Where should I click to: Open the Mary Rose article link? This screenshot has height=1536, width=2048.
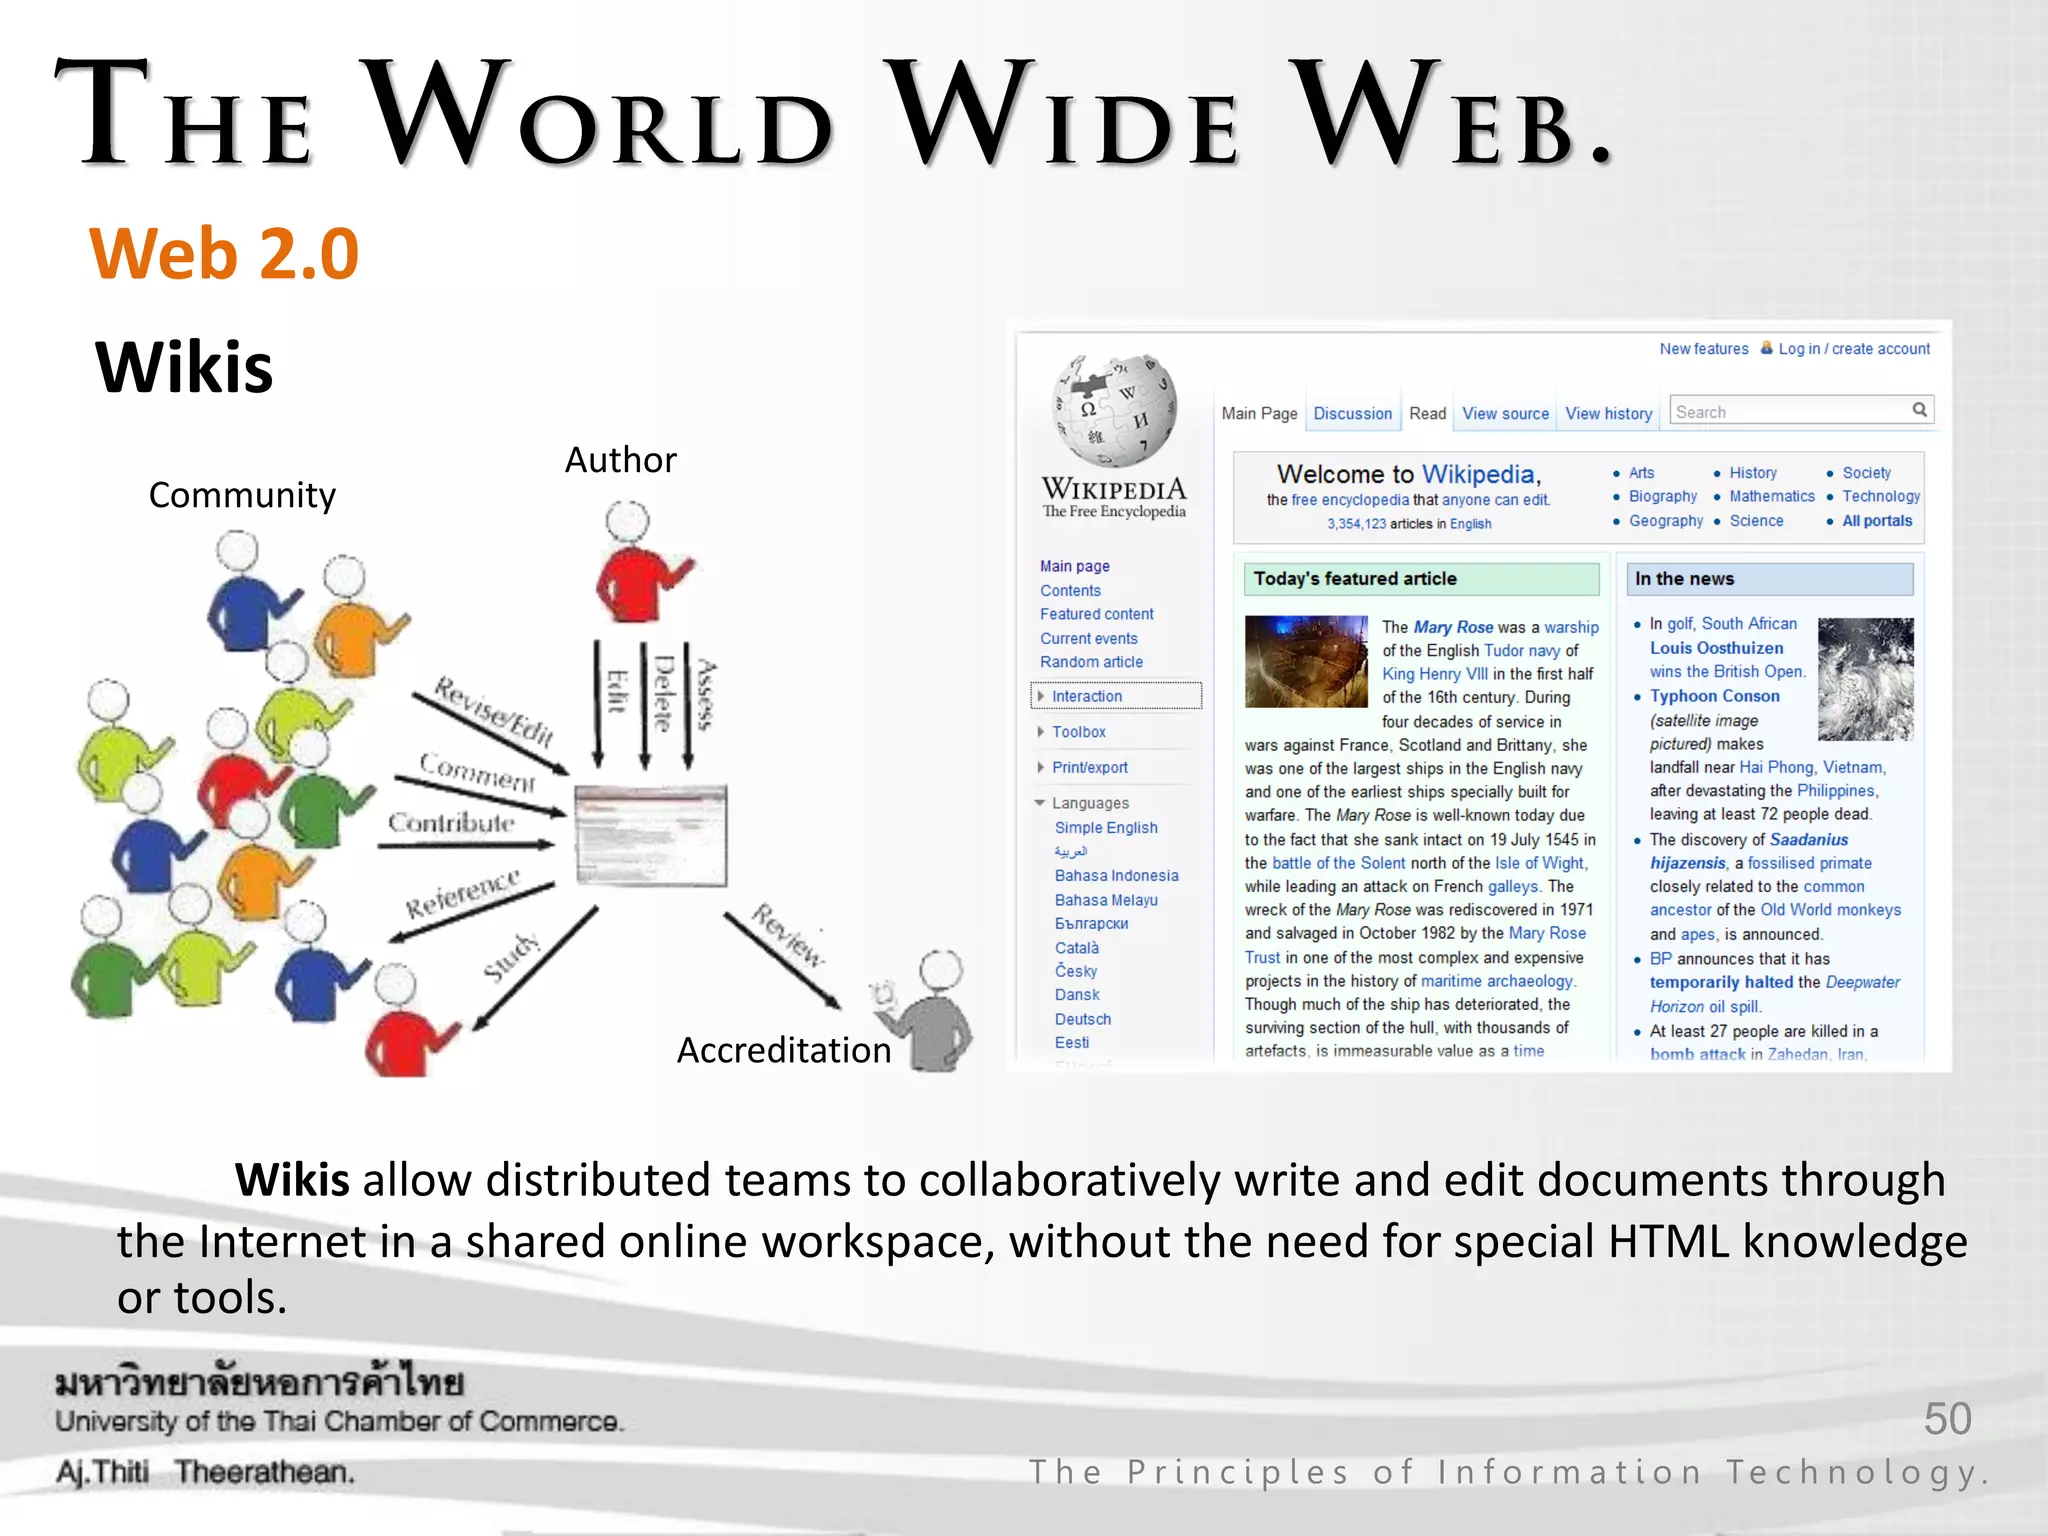click(x=1453, y=627)
